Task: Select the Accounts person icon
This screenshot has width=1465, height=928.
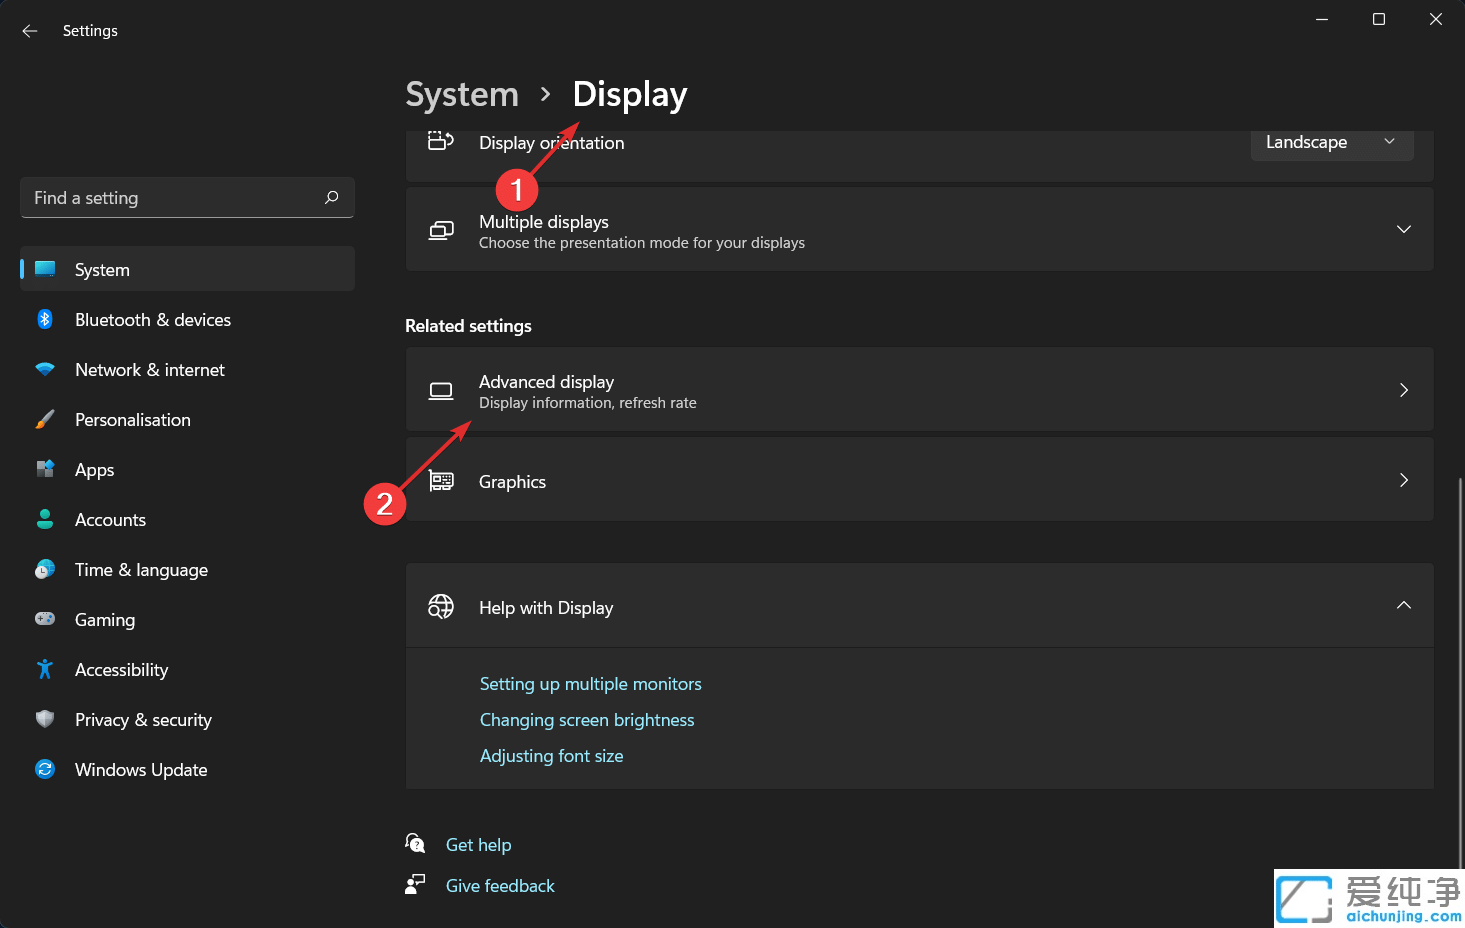Action: (45, 519)
